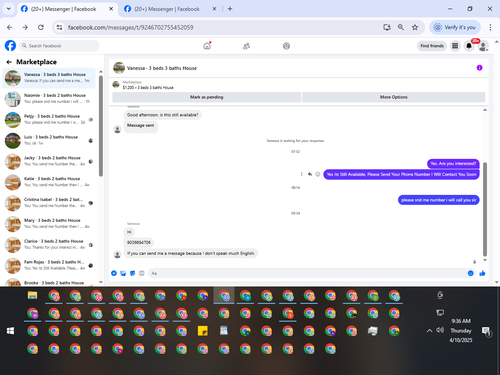Screen dimensions: 500x375
Task: Choose a GIF icon in composer
Action: click(142, 273)
